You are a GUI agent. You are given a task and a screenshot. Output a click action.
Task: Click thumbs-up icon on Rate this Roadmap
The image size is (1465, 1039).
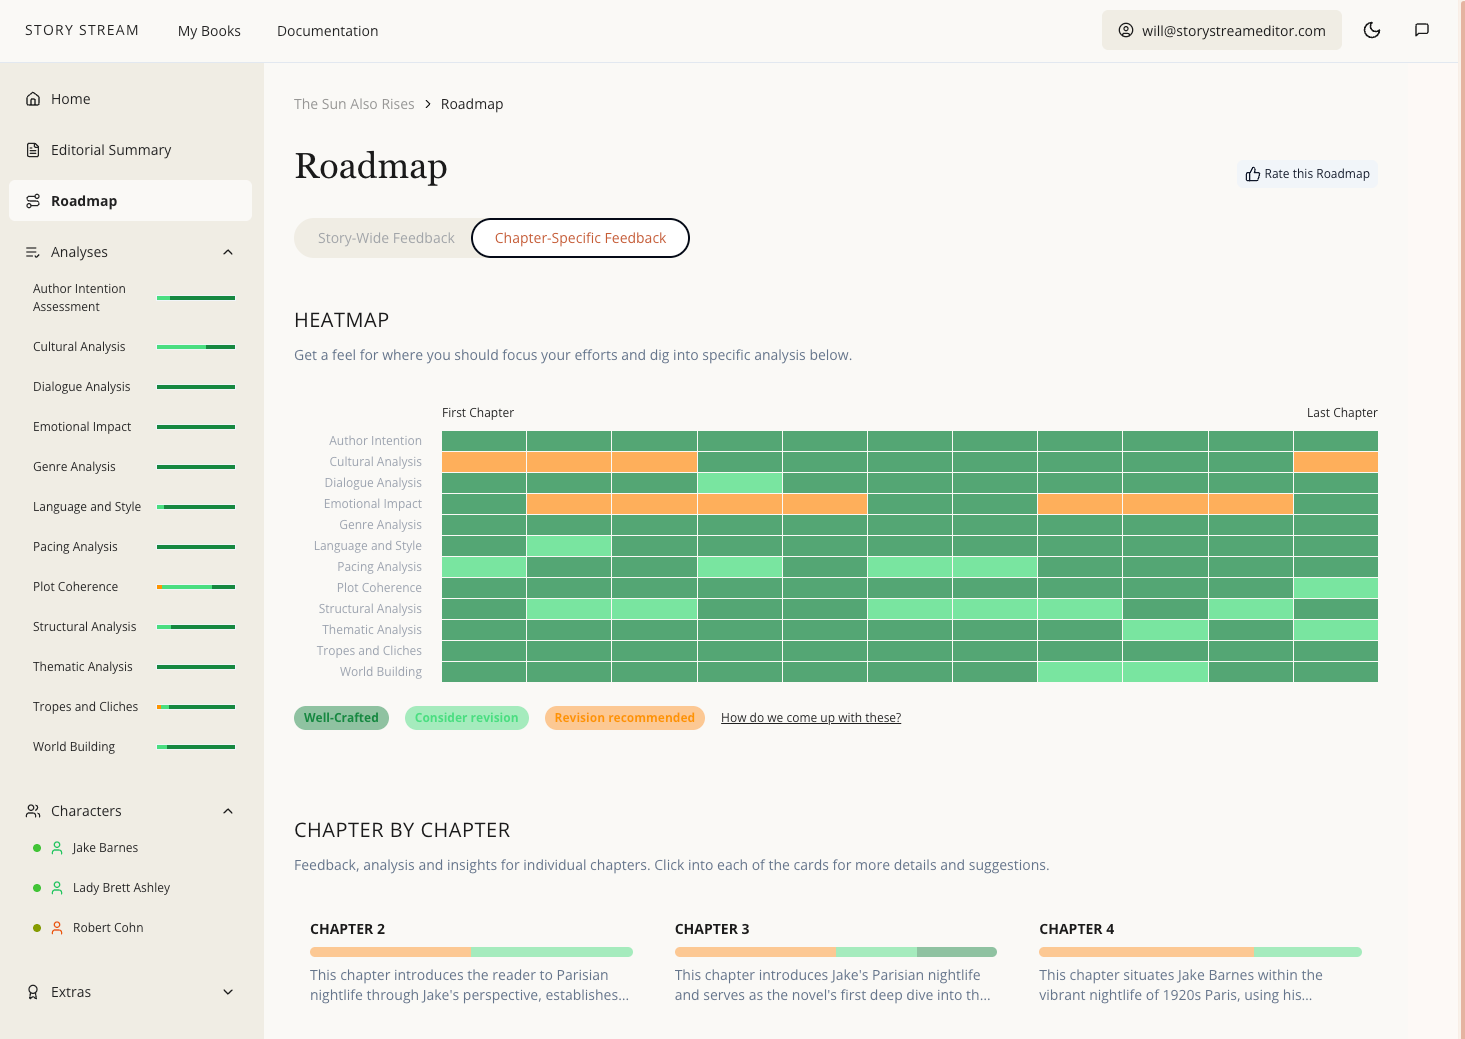coord(1252,174)
